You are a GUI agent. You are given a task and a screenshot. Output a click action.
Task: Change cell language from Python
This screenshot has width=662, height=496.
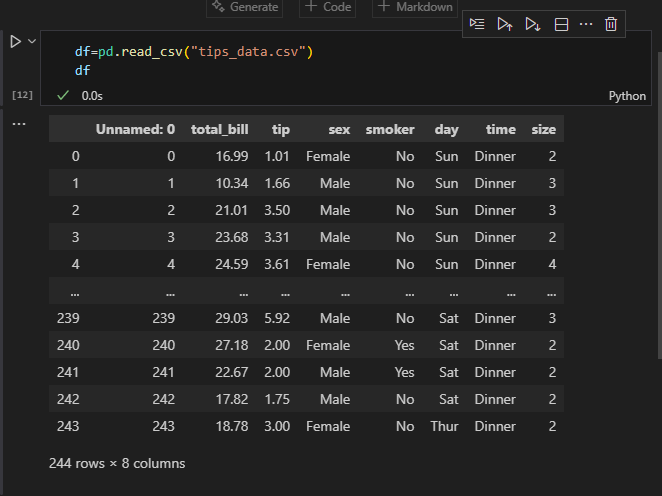point(627,96)
